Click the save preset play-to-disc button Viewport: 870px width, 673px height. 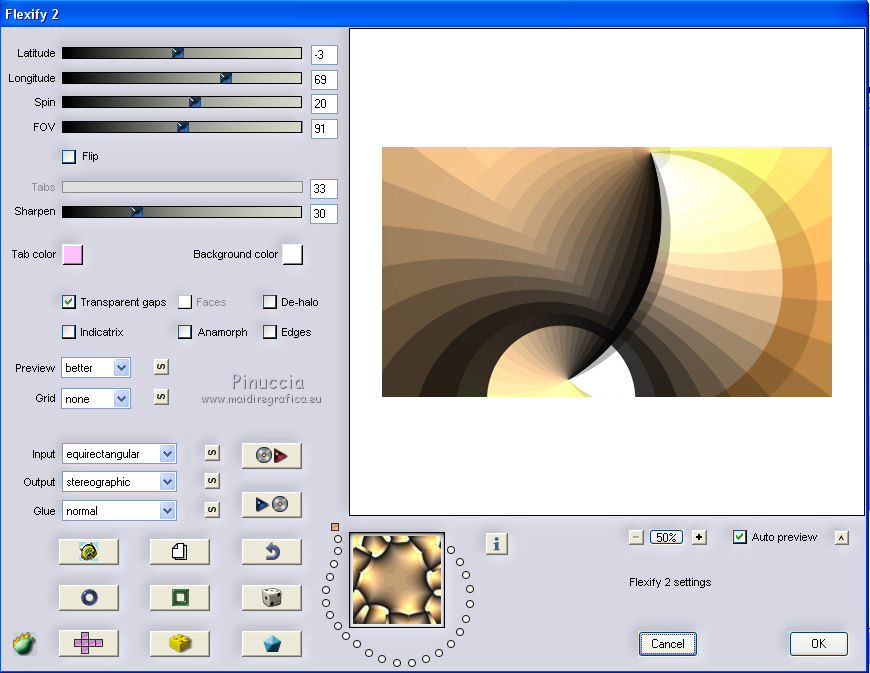271,504
